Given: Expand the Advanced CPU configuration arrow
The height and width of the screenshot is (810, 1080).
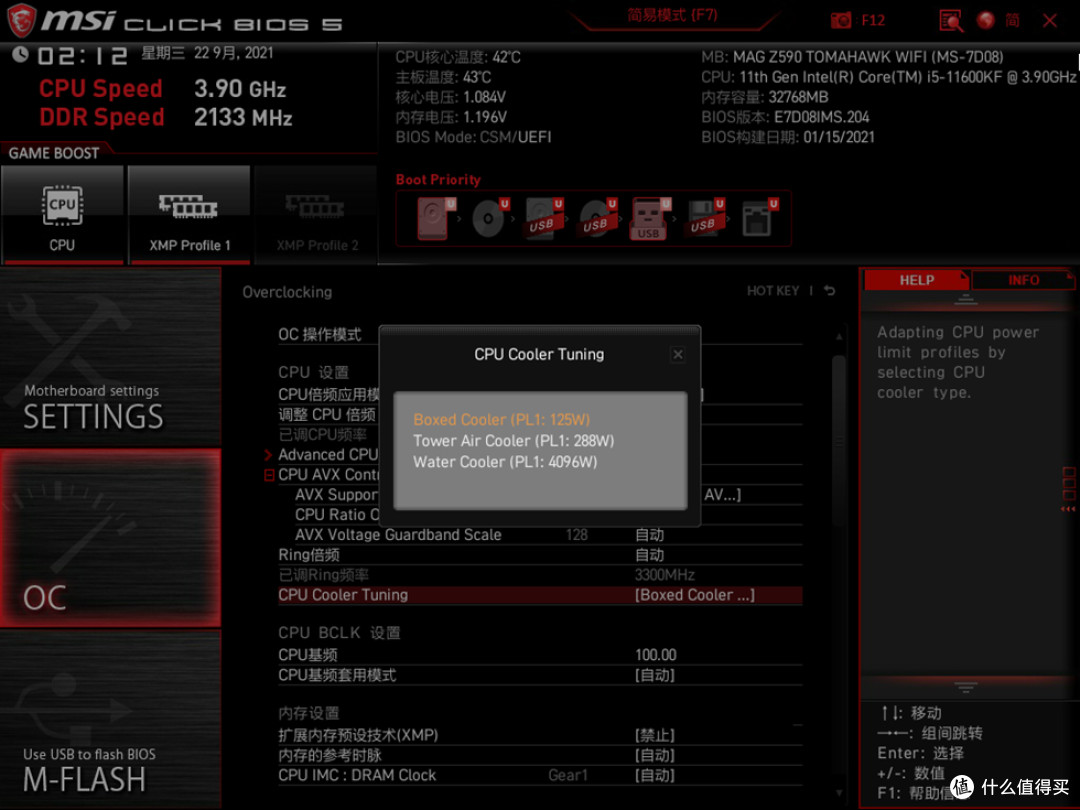Looking at the screenshot, I should (x=269, y=455).
